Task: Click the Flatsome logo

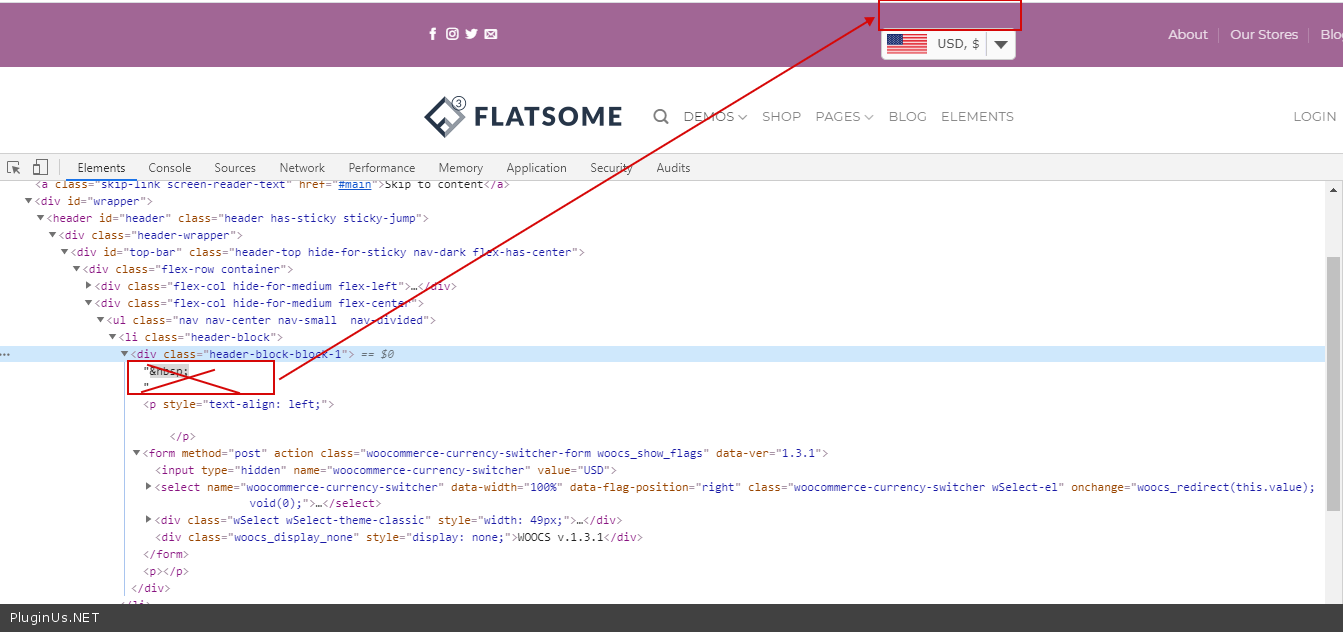Action: [523, 117]
